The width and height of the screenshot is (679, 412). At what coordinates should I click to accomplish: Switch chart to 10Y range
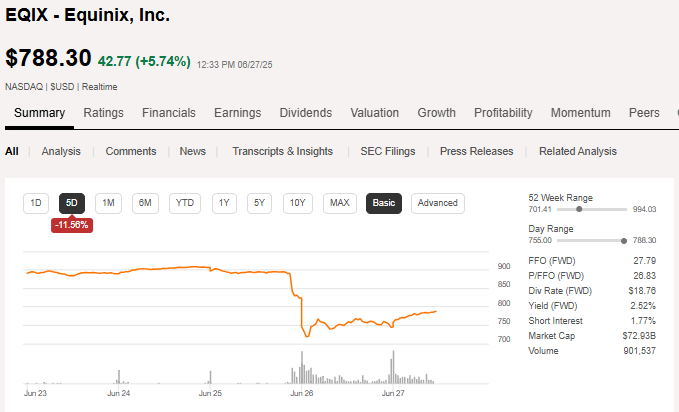[x=297, y=203]
